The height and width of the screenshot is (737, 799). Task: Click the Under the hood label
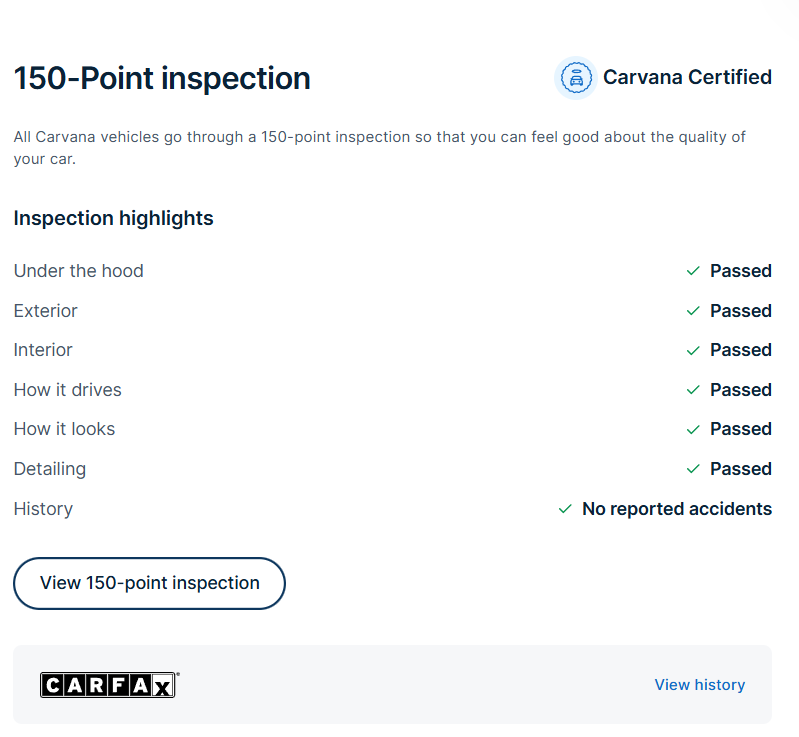[78, 271]
